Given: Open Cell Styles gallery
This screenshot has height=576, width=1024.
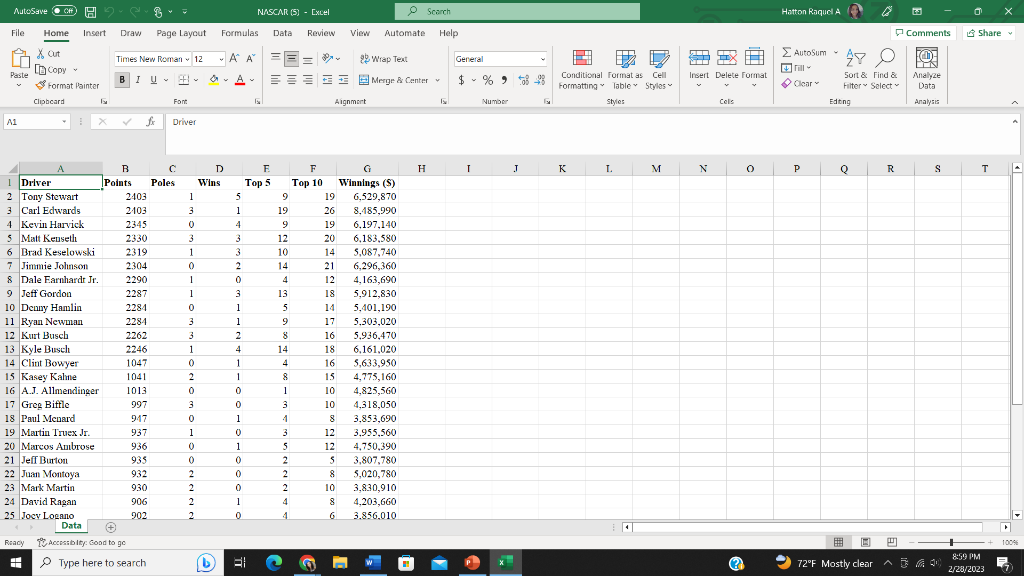Looking at the screenshot, I should (x=659, y=70).
